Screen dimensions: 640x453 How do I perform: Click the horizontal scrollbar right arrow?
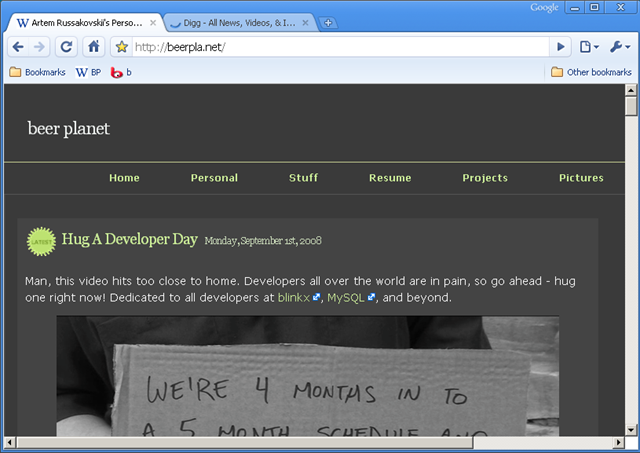[x=619, y=442]
